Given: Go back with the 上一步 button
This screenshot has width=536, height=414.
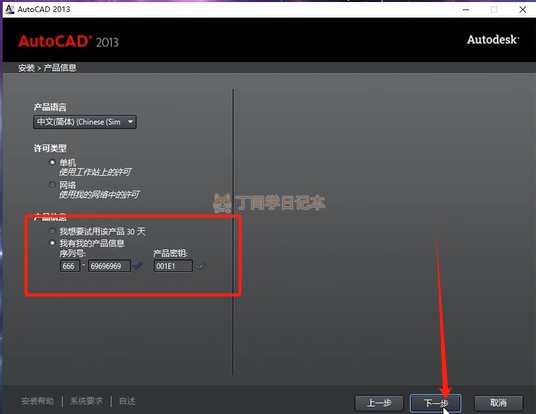Looking at the screenshot, I should click(379, 403).
